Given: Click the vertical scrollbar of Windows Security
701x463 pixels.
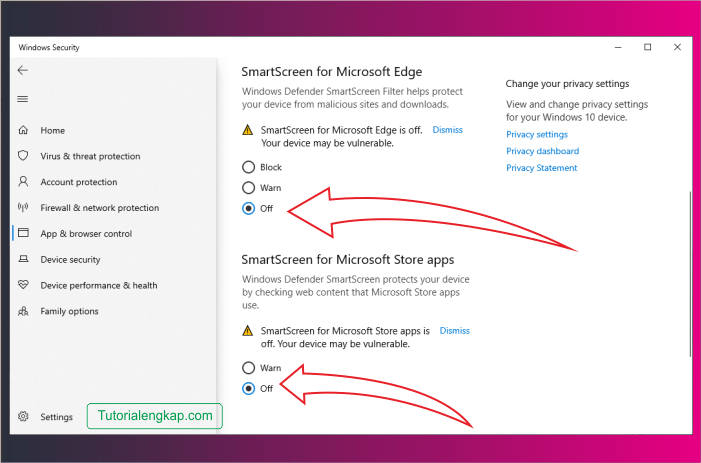Looking at the screenshot, I should click(690, 273).
